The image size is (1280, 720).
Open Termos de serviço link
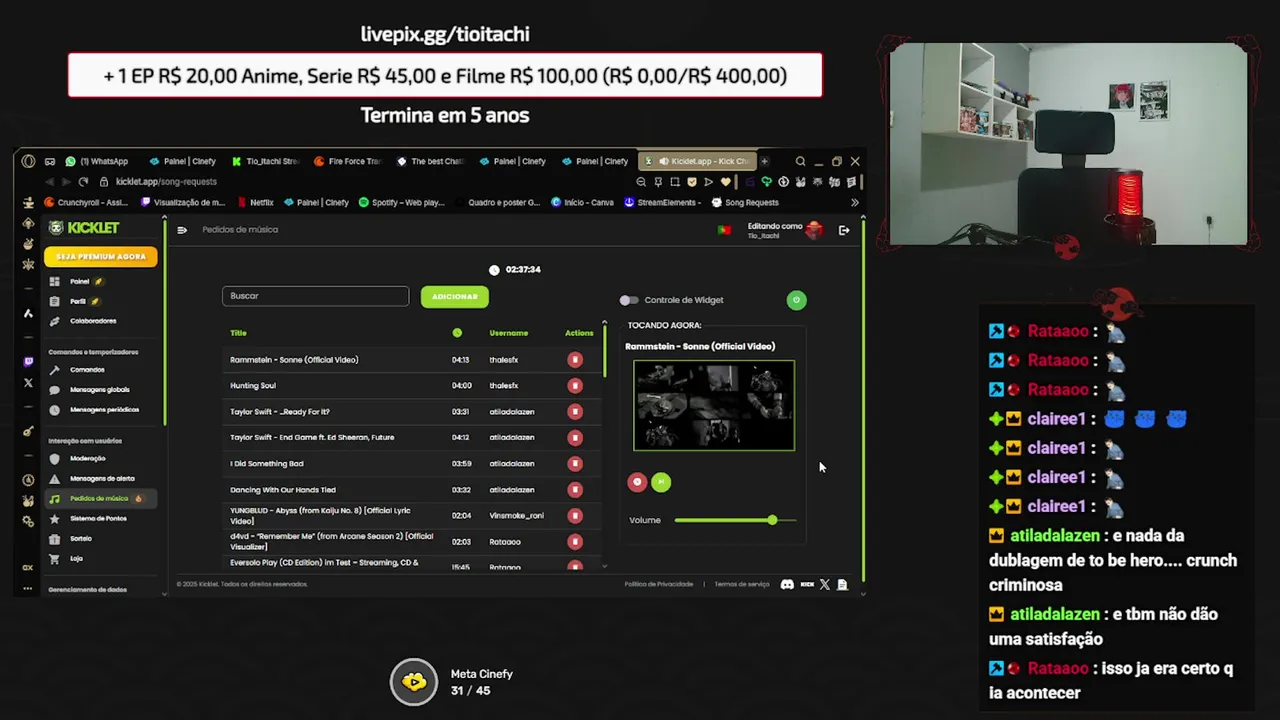pyautogui.click(x=742, y=584)
